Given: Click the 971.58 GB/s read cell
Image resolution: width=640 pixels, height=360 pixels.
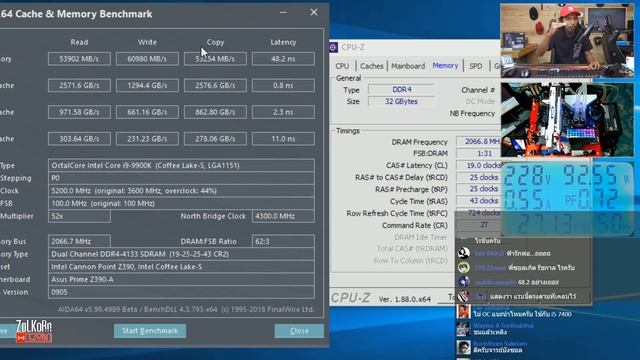Looking at the screenshot, I should [x=79, y=112].
